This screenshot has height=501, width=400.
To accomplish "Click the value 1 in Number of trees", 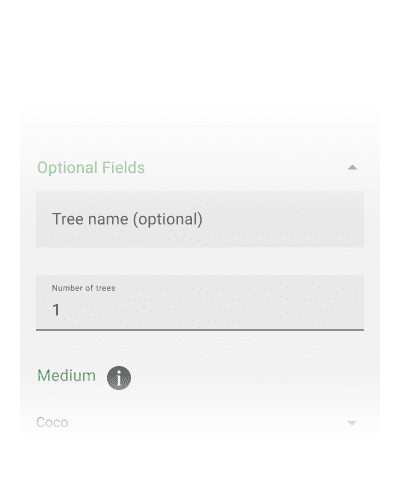I will pyautogui.click(x=56, y=310).
